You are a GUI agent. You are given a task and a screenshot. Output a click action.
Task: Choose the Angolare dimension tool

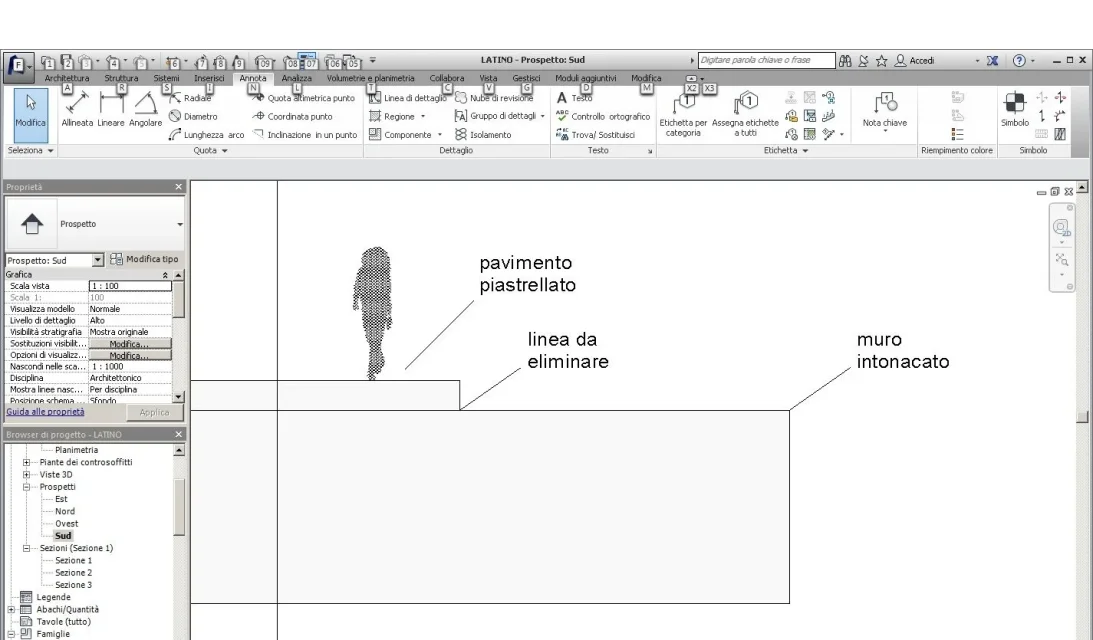point(145,109)
